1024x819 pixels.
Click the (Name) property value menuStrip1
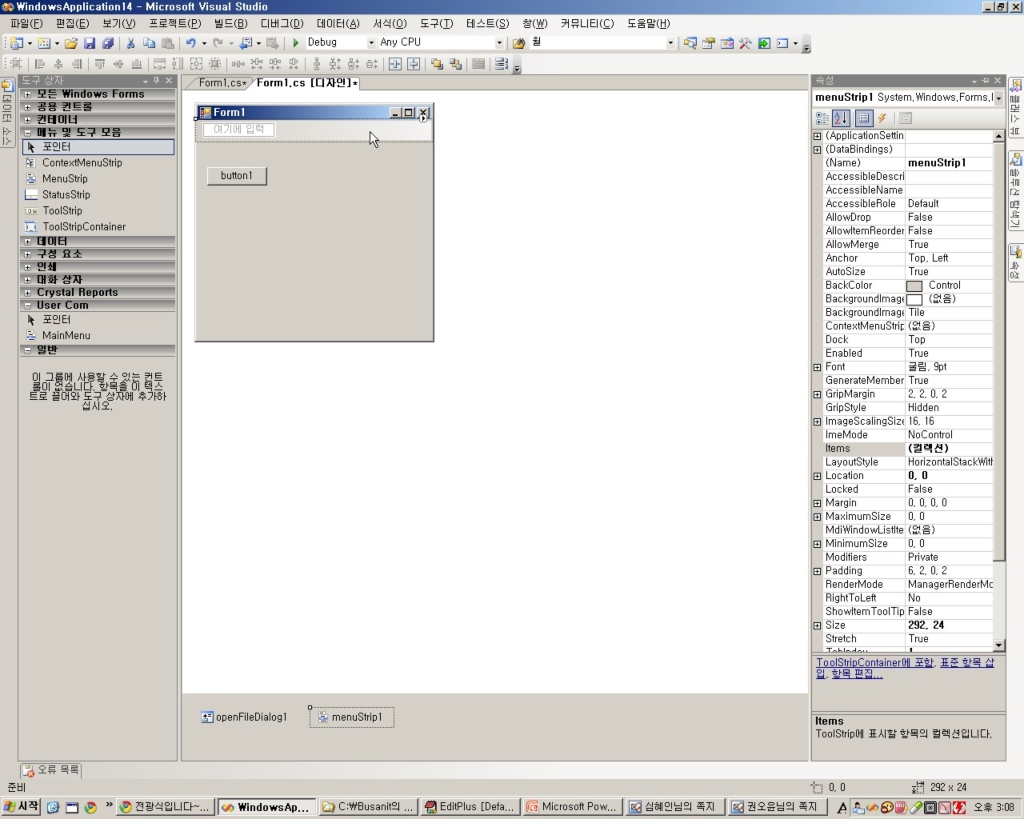[x=949, y=163]
